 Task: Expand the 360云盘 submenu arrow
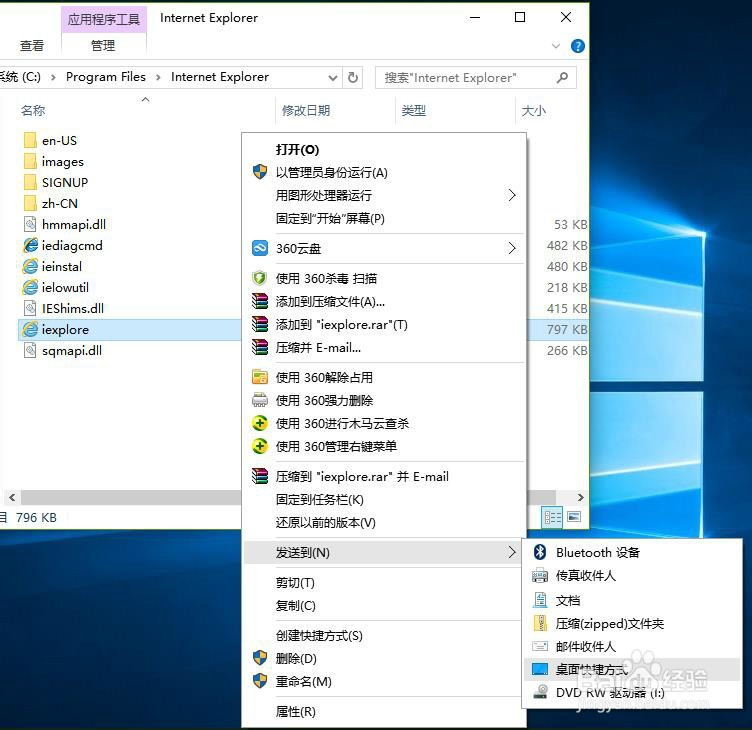tap(512, 248)
